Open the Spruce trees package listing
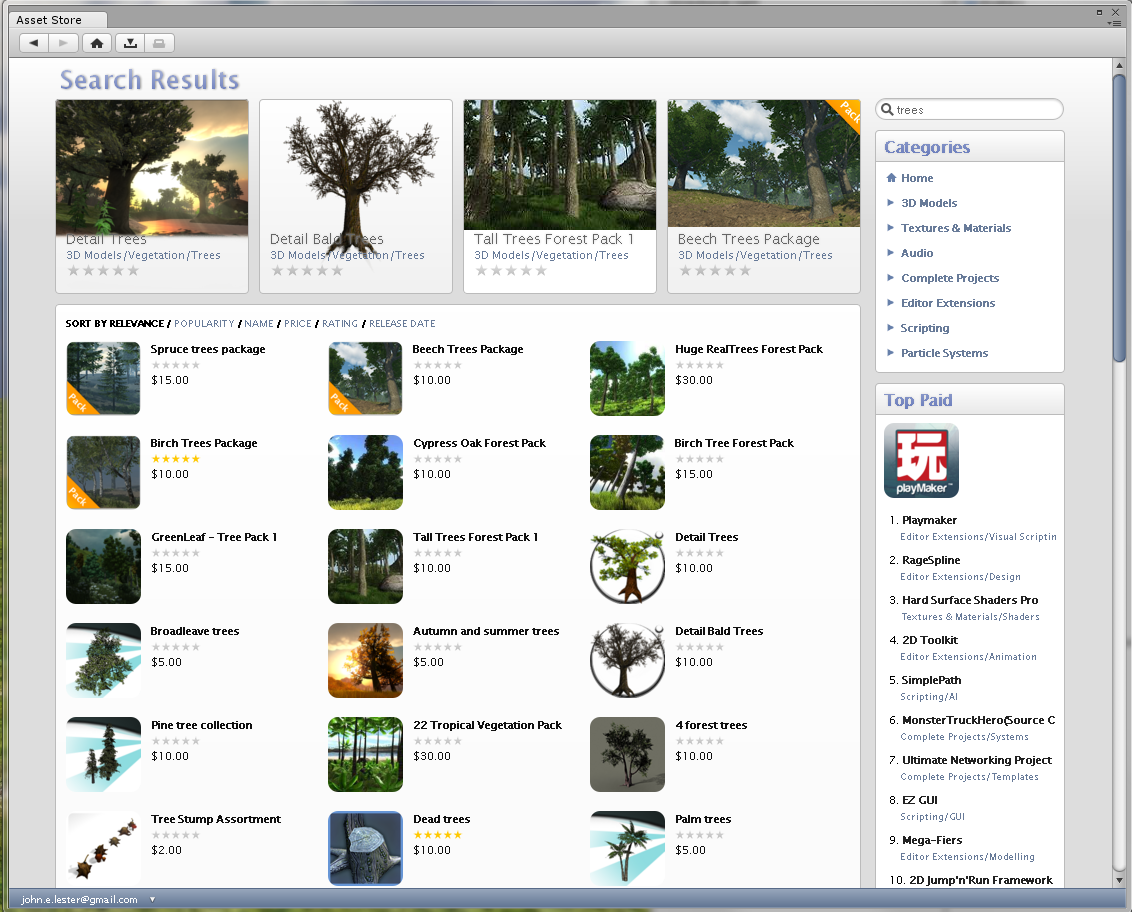1132x912 pixels. 208,350
